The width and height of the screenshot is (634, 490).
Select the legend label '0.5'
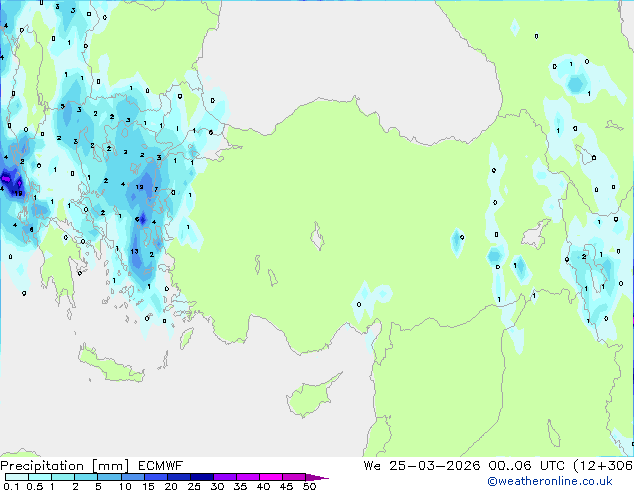(x=34, y=486)
